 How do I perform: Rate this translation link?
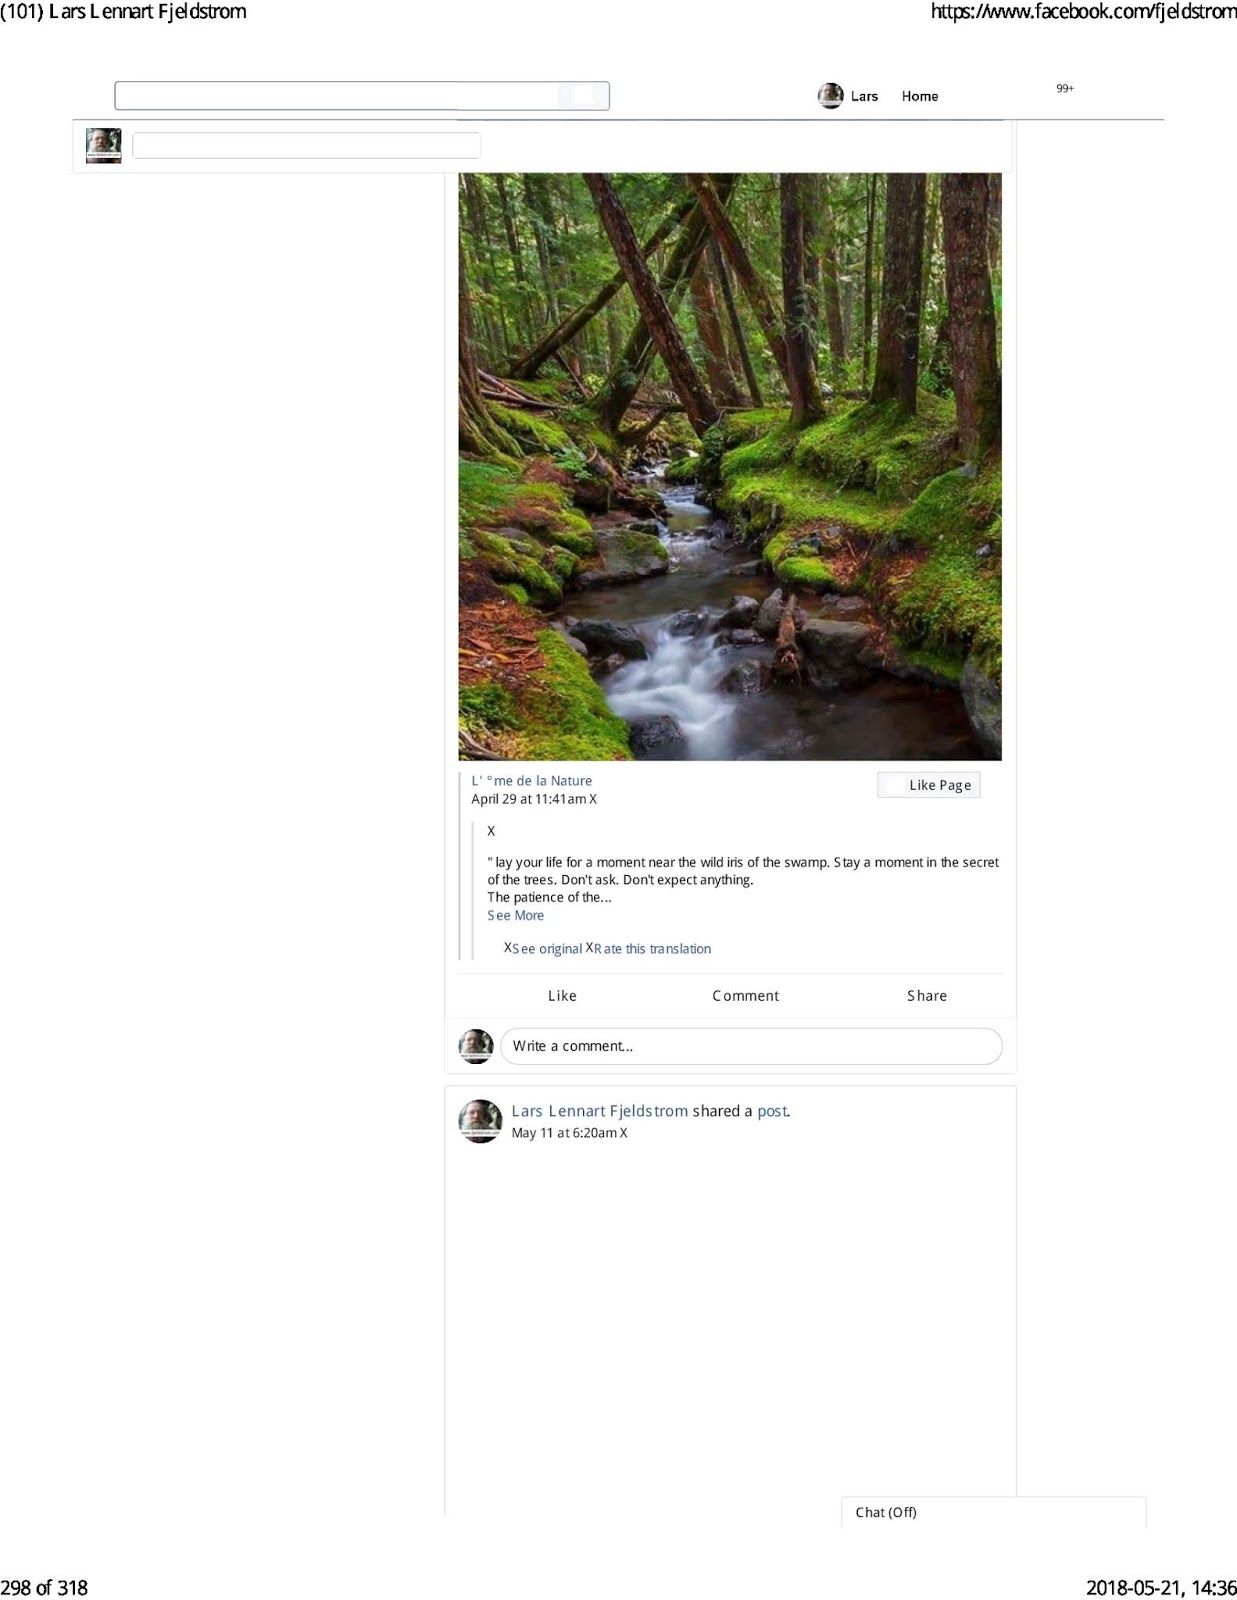(652, 949)
